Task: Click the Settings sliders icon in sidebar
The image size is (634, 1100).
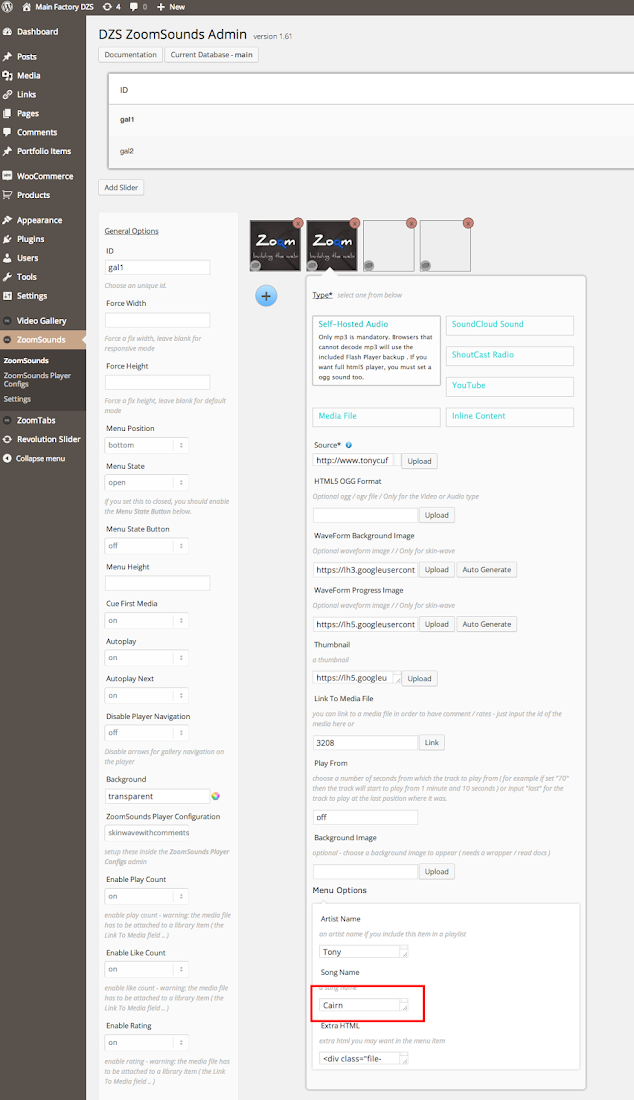Action: tap(8, 296)
